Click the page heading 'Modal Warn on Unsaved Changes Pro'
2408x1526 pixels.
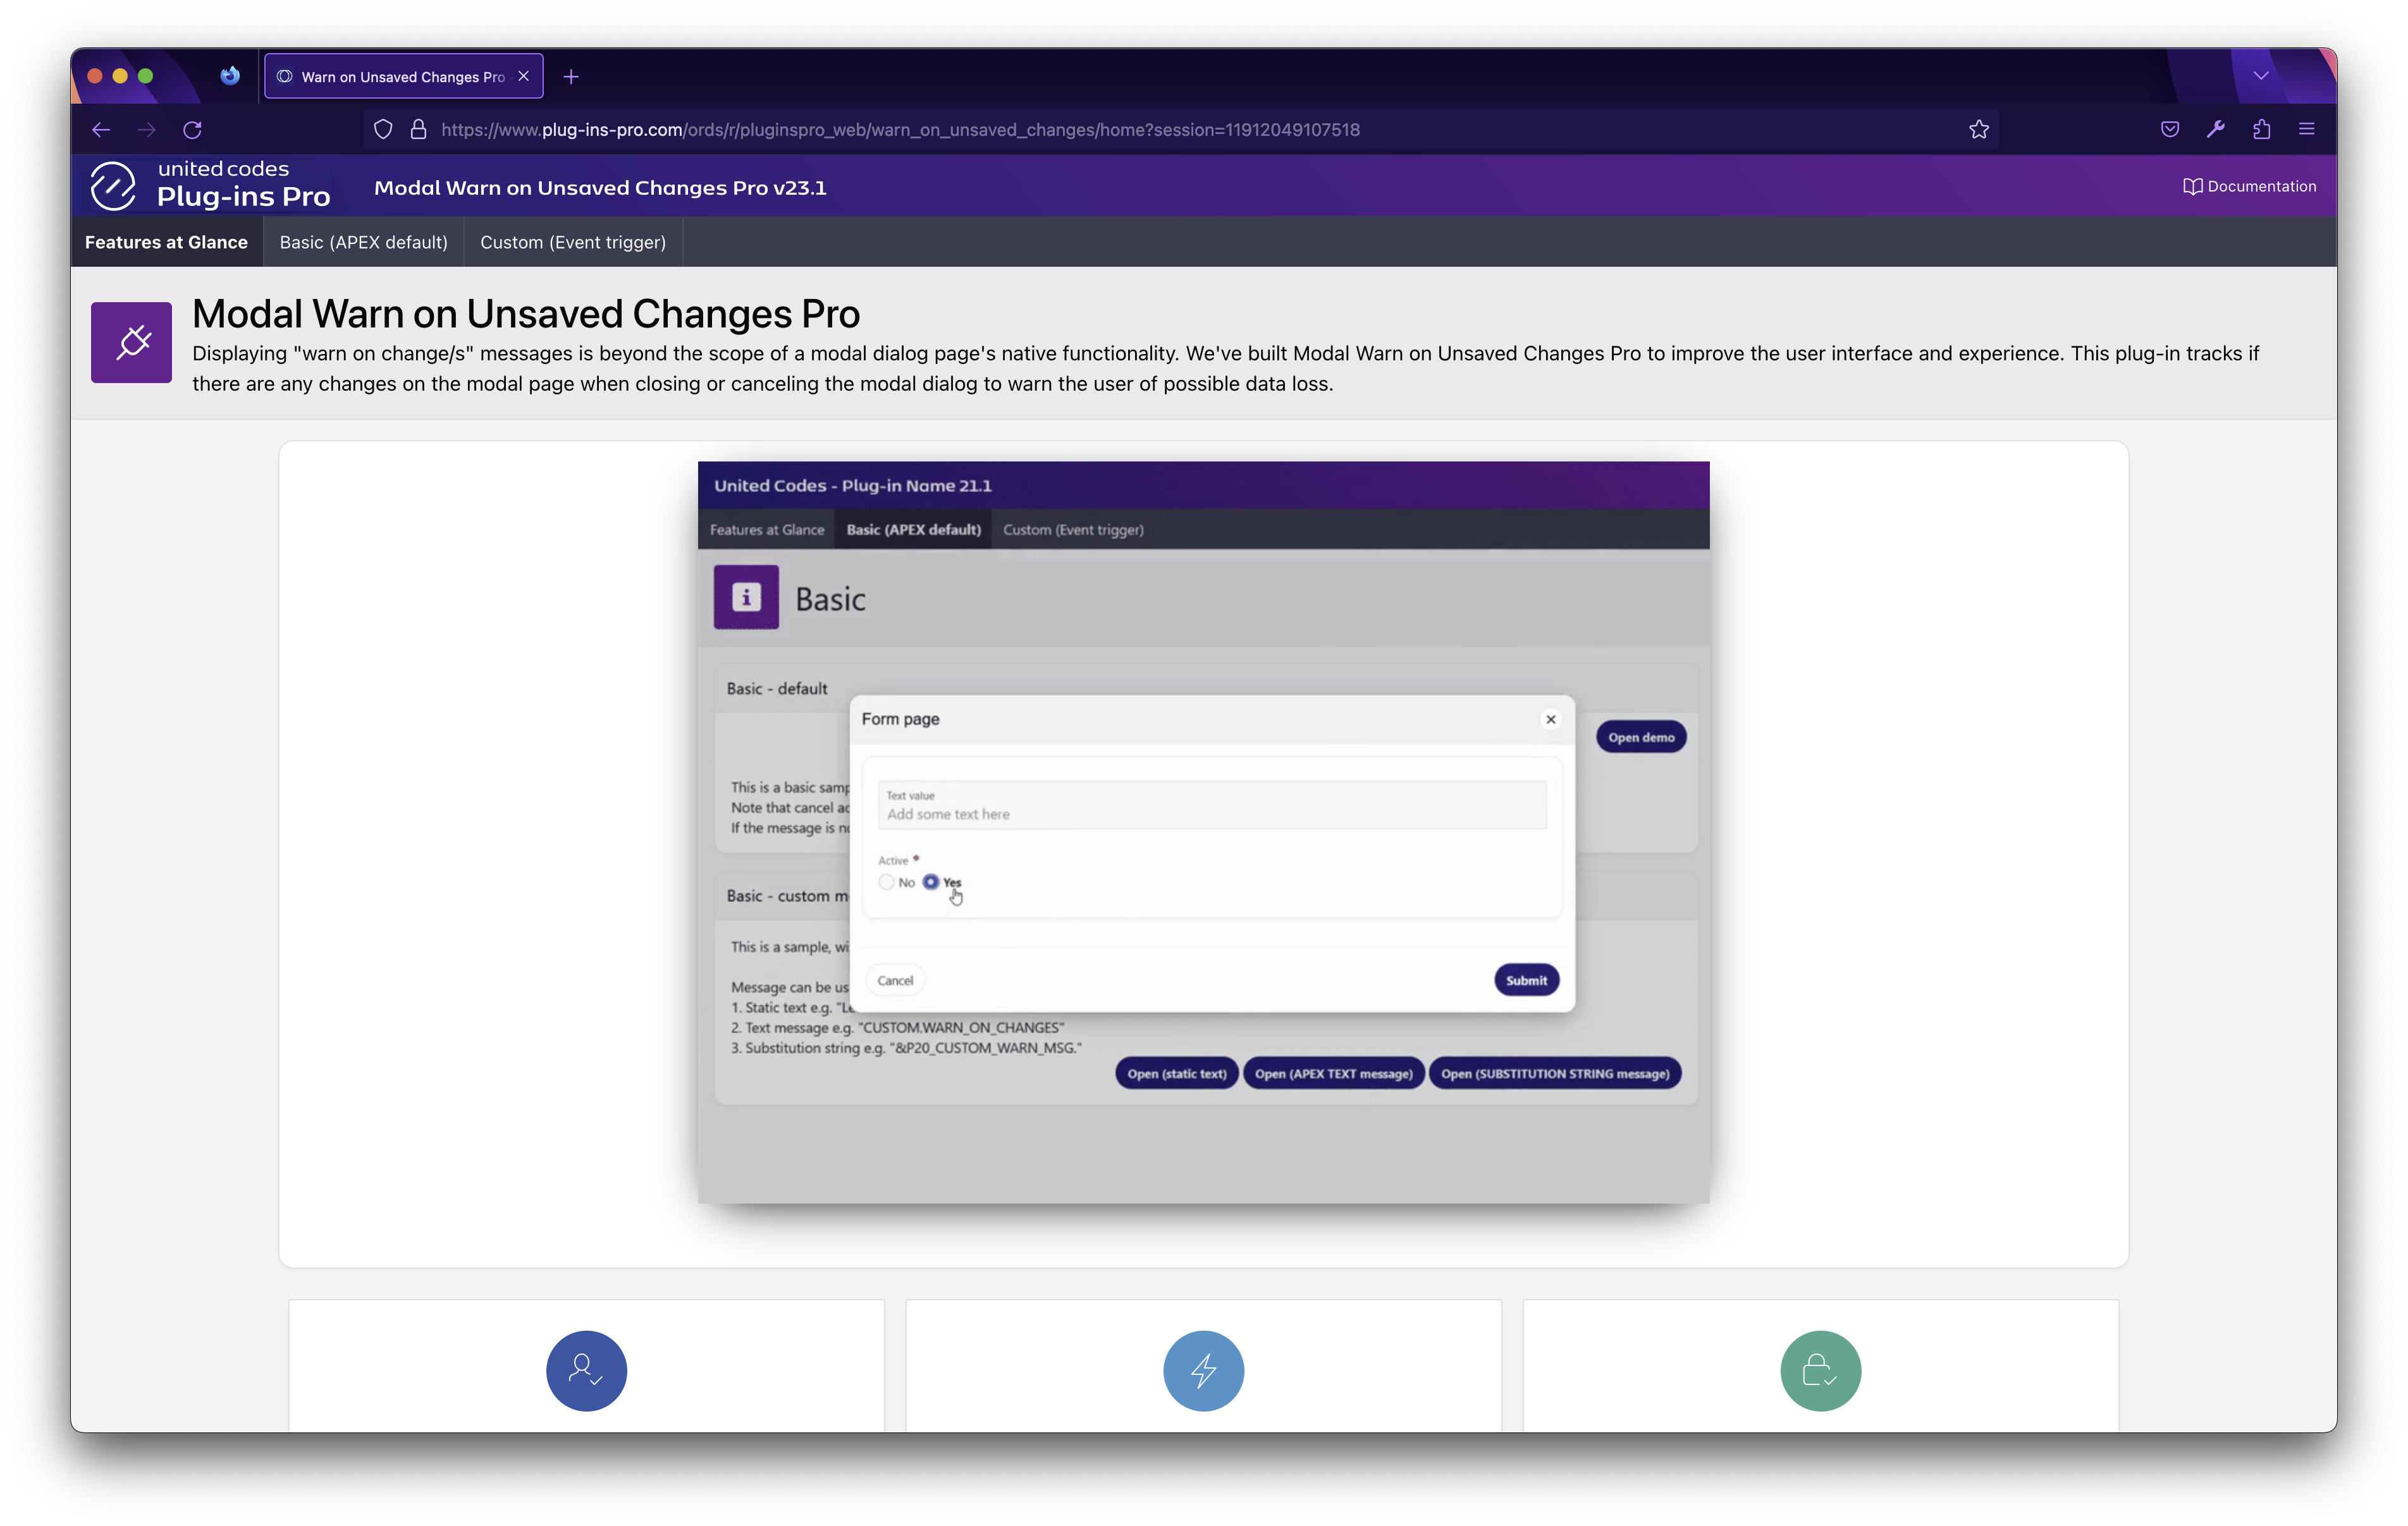[x=526, y=314]
